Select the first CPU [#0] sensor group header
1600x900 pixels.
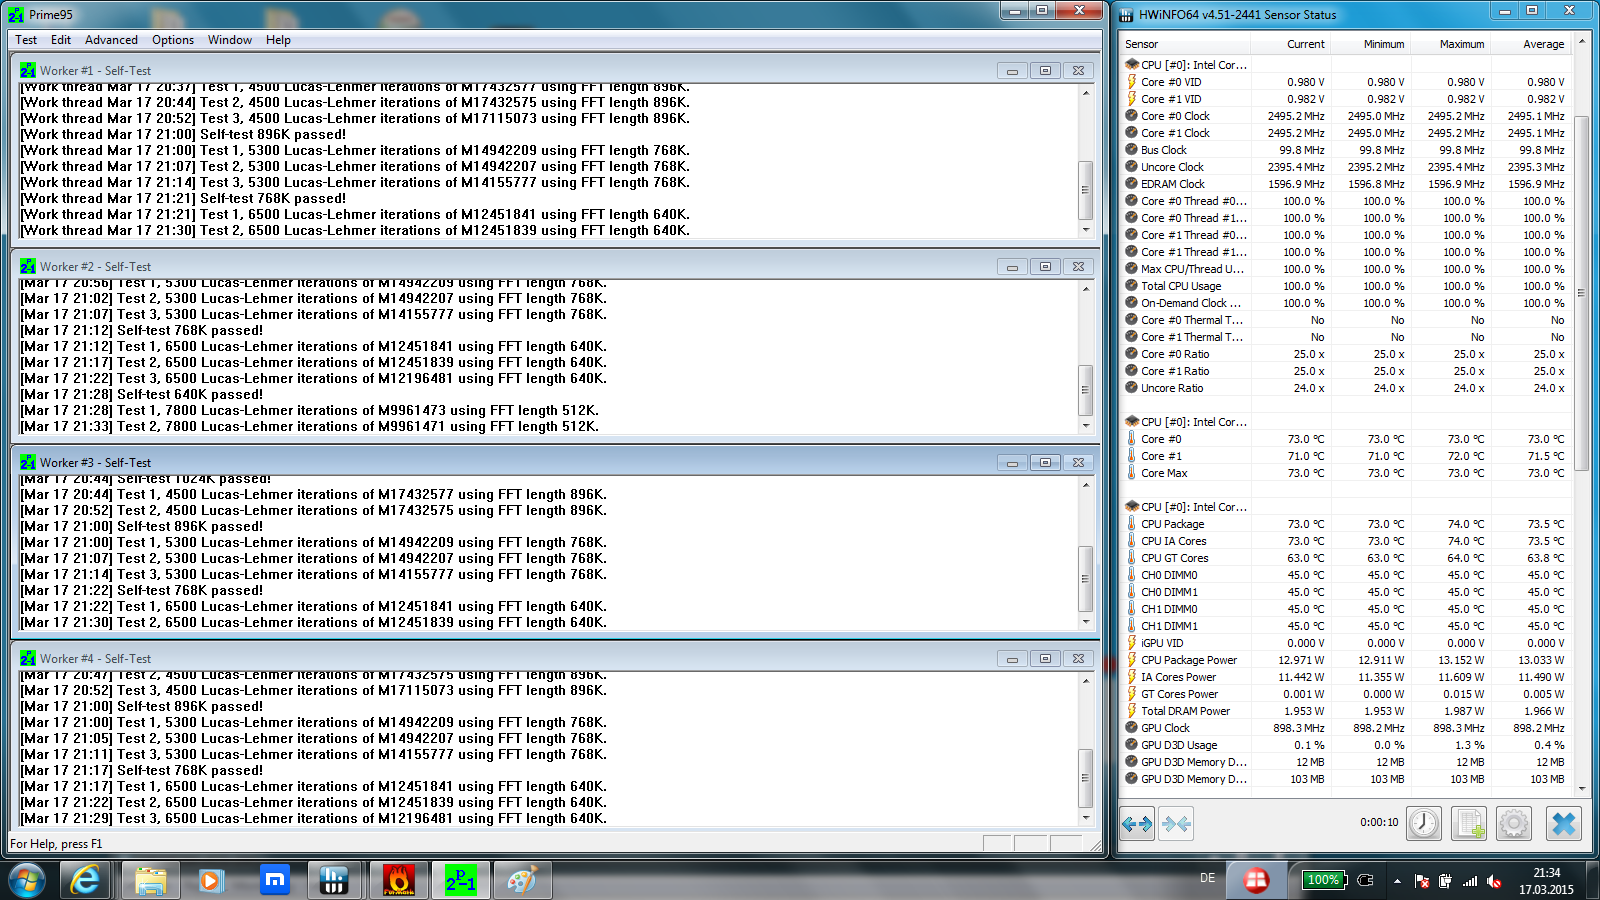click(x=1193, y=65)
